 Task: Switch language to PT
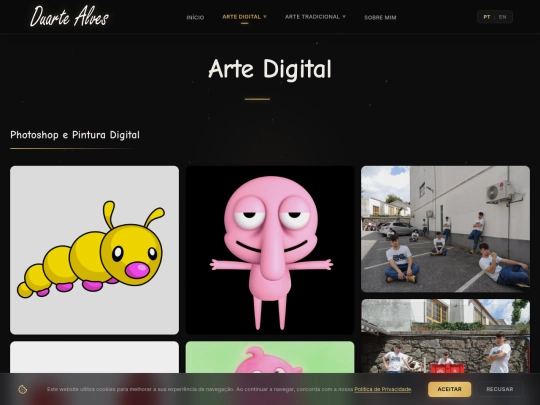click(487, 17)
